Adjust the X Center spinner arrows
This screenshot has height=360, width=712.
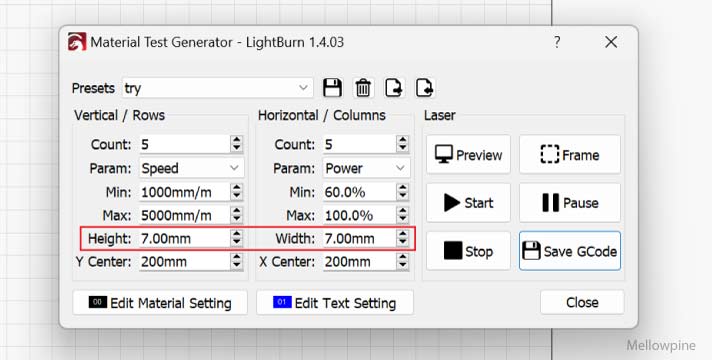click(x=403, y=261)
